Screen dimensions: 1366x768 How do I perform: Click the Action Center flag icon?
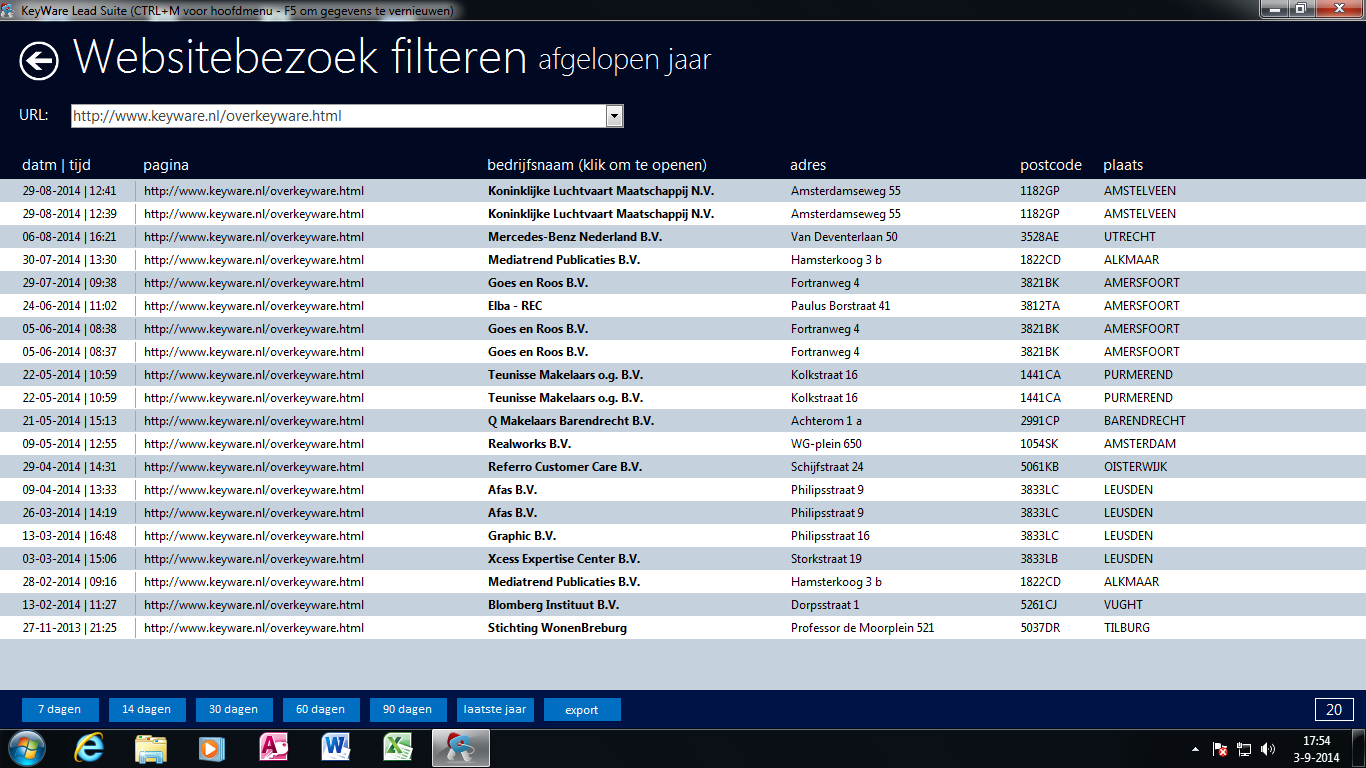(1220, 749)
